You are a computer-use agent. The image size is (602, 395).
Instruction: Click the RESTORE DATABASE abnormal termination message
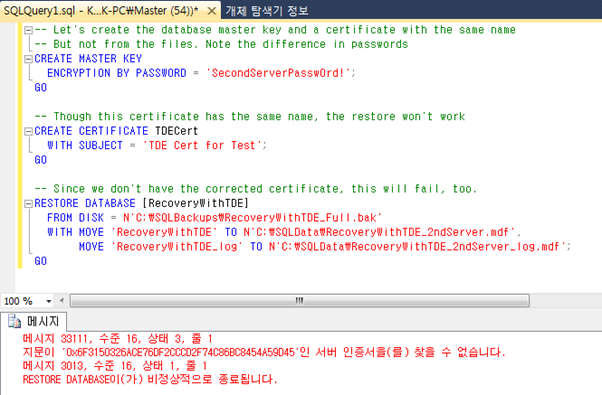pos(150,379)
